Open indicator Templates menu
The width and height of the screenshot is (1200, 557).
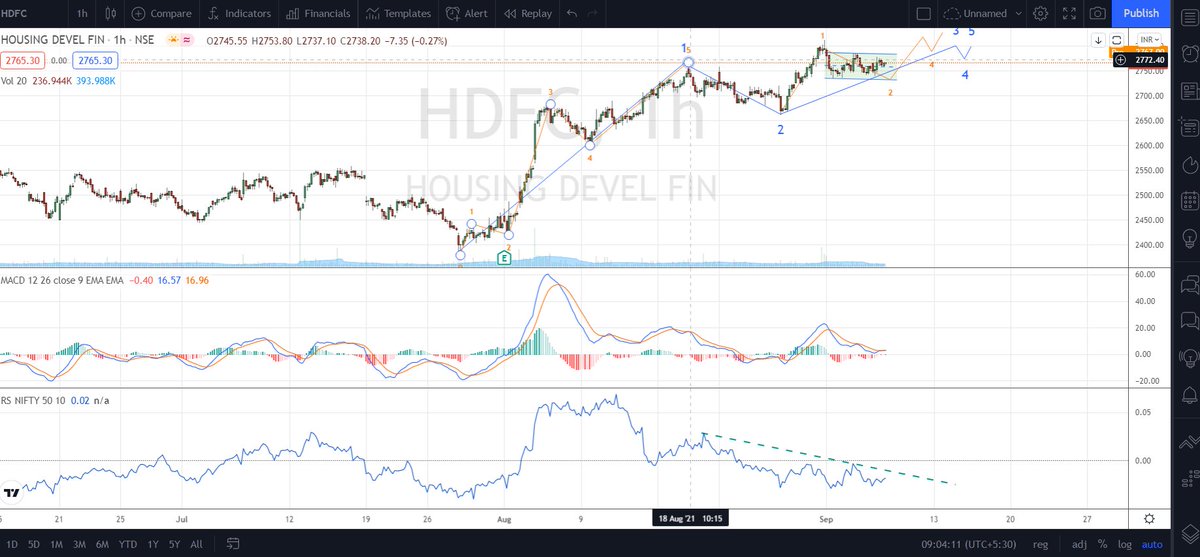(398, 14)
